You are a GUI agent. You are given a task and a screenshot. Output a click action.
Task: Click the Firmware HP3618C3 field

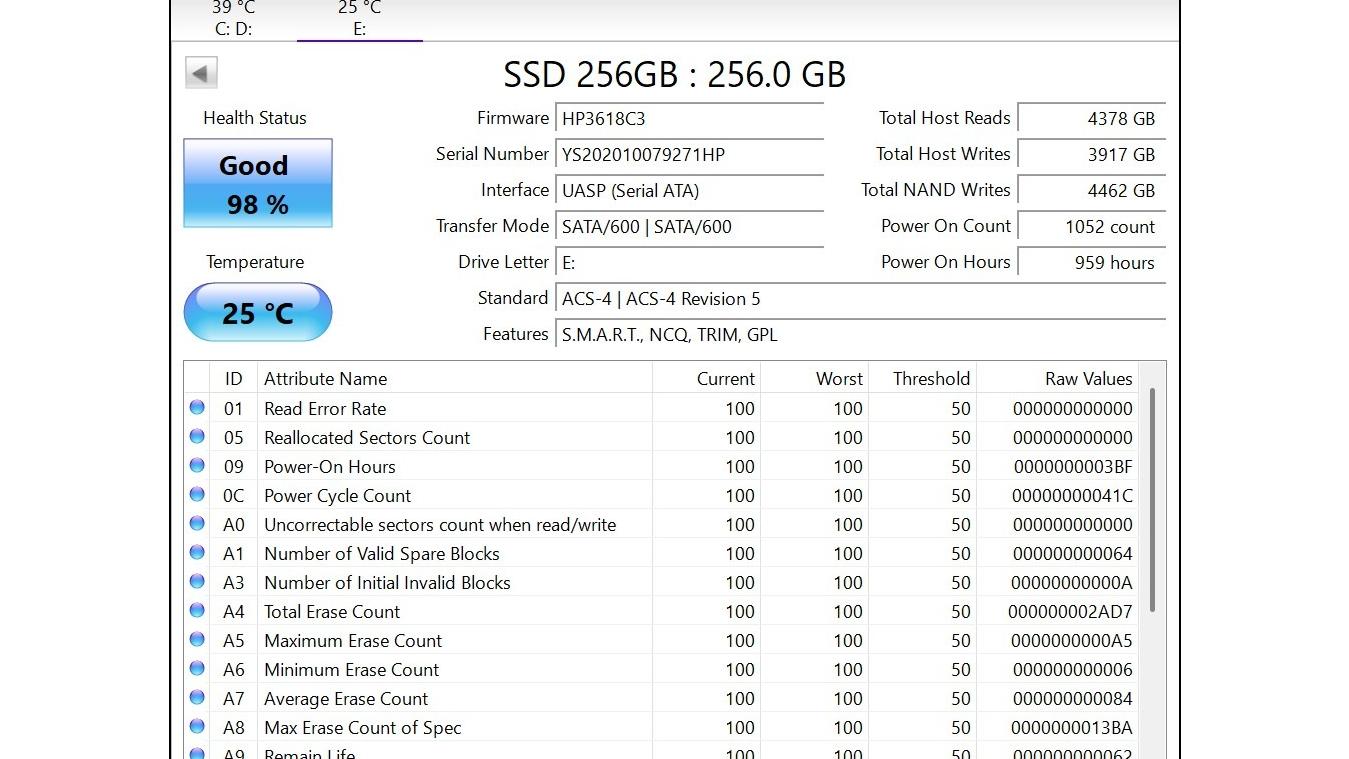click(x=689, y=119)
